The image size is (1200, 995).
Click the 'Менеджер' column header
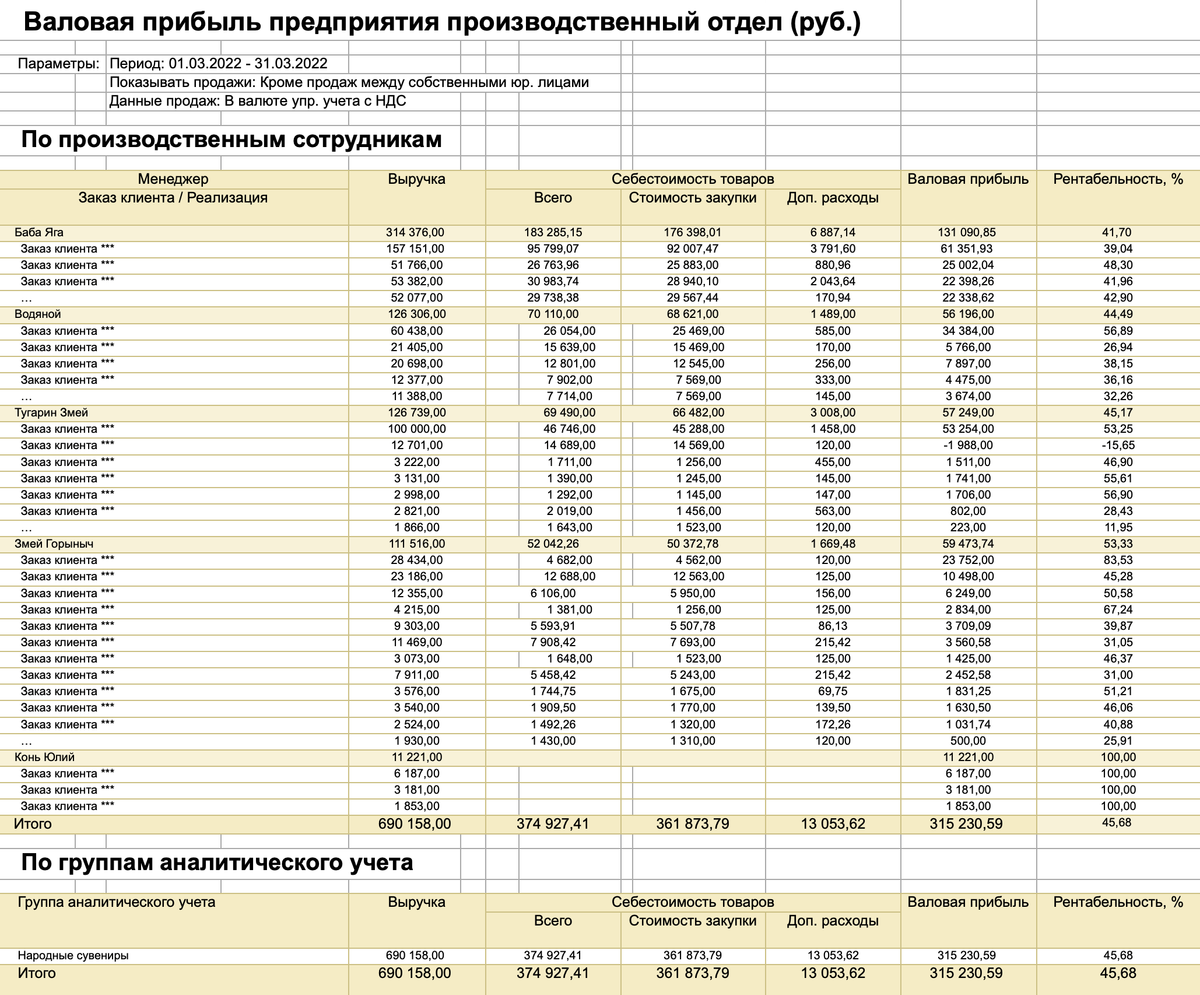coord(174,179)
